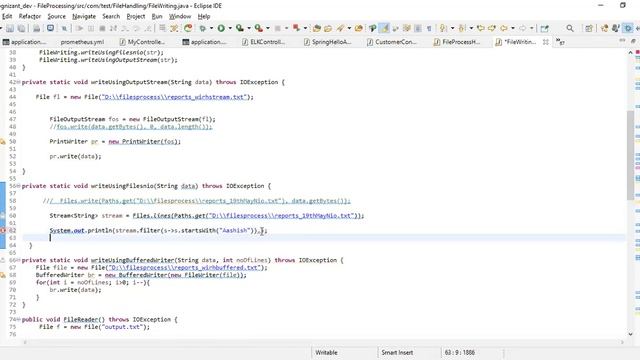This screenshot has width=640, height=360.
Task: Open the Next Annotation dropdown arrow
Action: pyautogui.click(x=452, y=28)
